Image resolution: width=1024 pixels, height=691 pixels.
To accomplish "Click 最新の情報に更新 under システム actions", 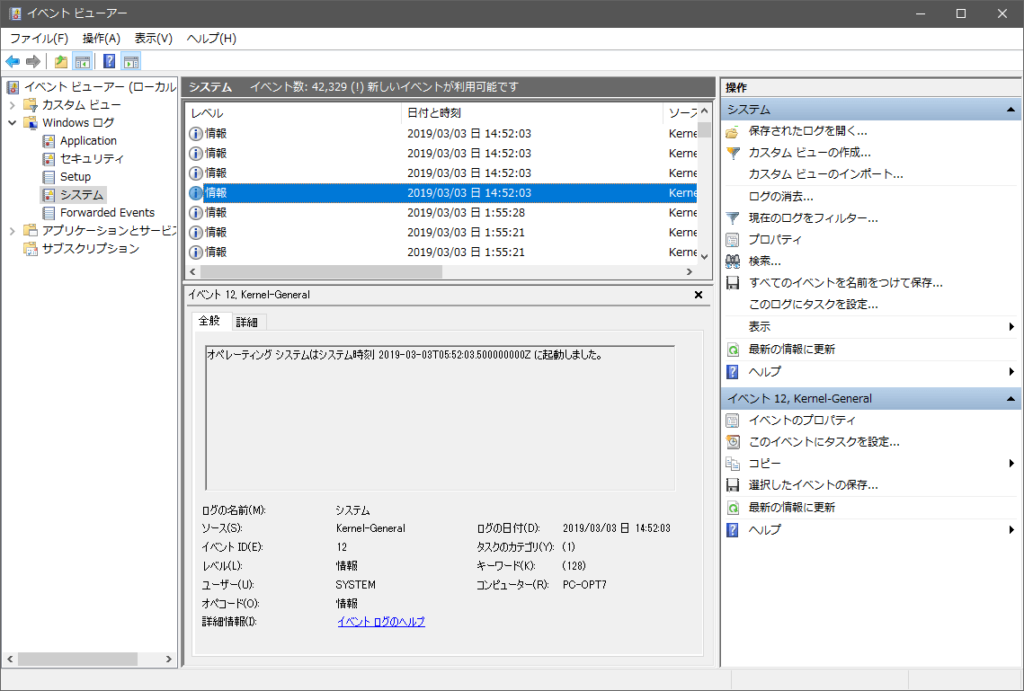I will (791, 349).
